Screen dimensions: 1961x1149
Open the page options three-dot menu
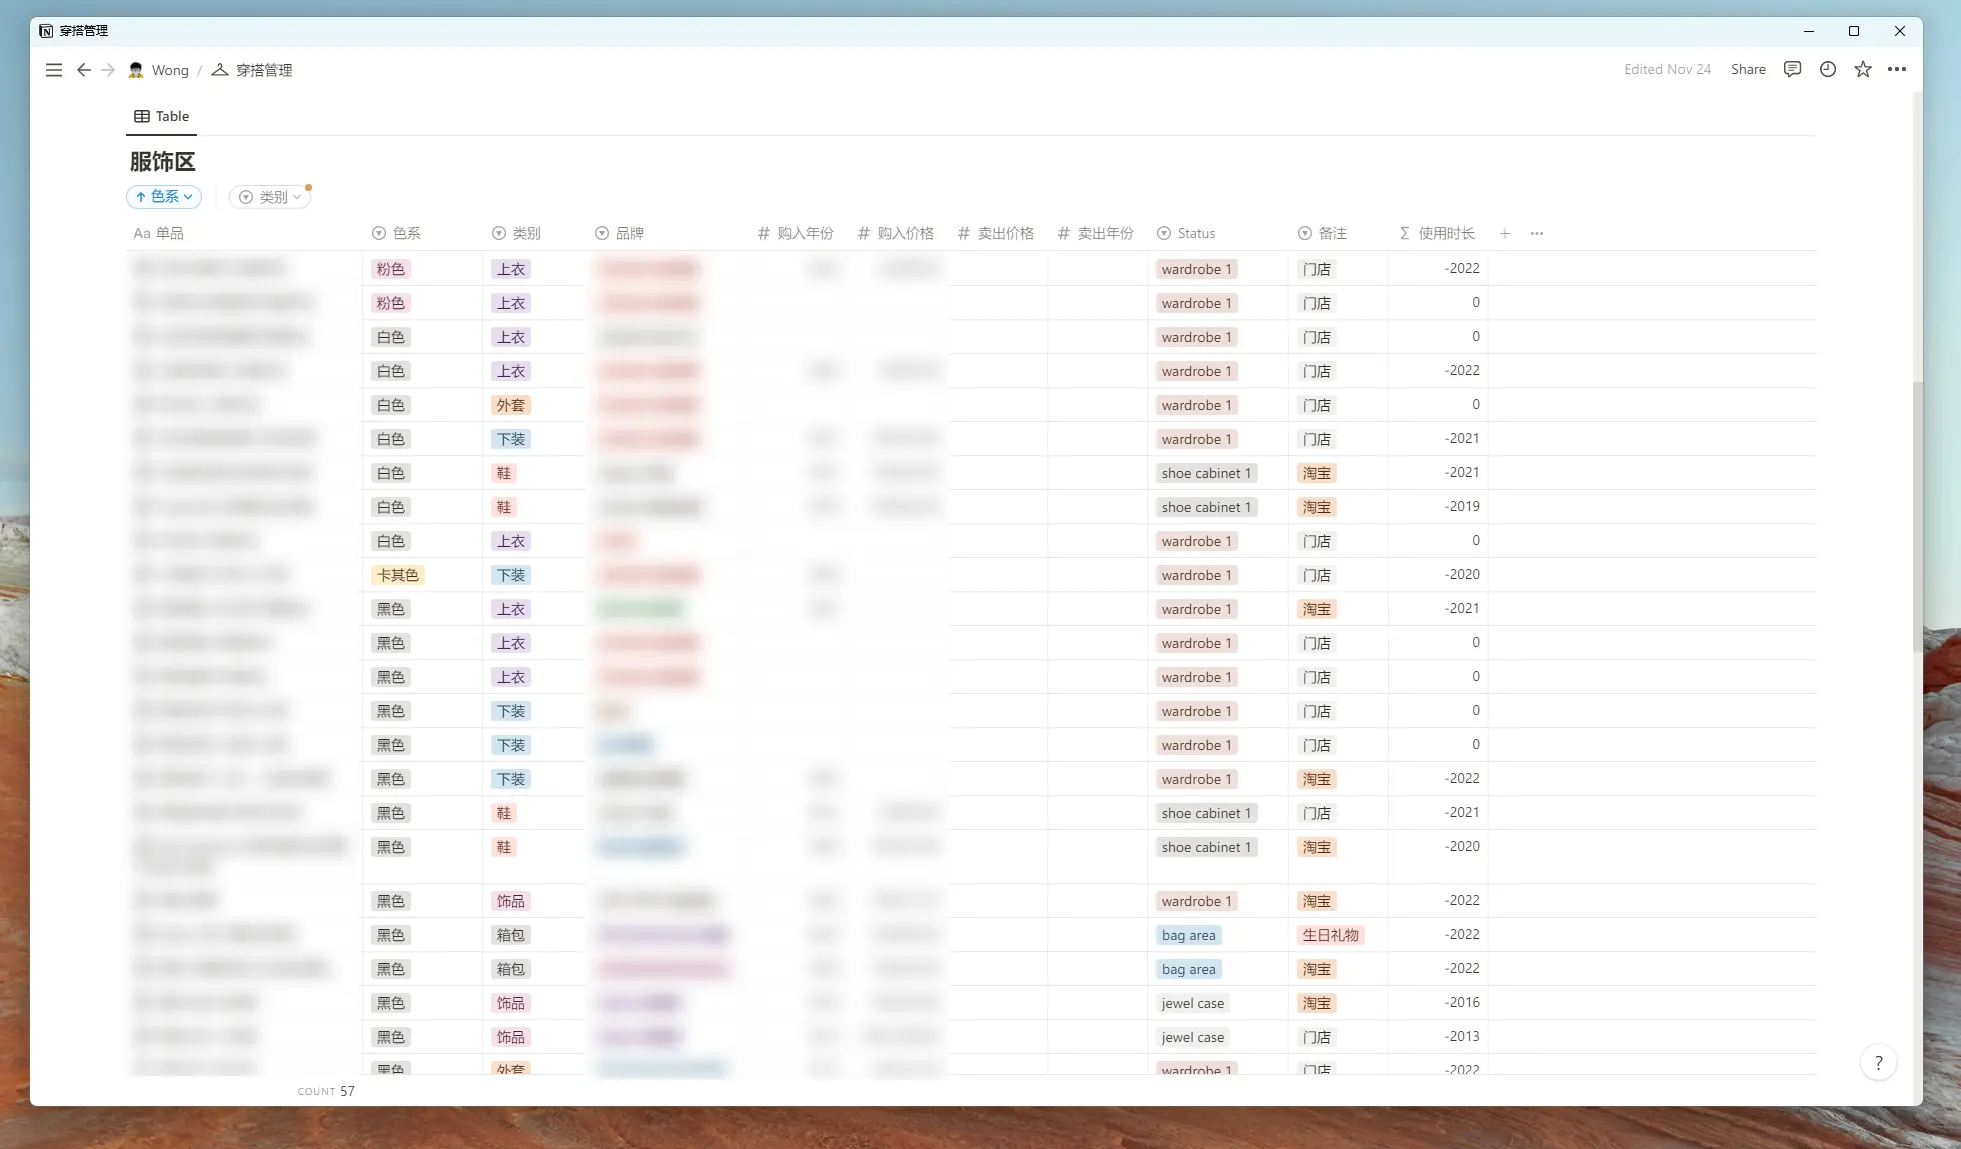pyautogui.click(x=1896, y=69)
